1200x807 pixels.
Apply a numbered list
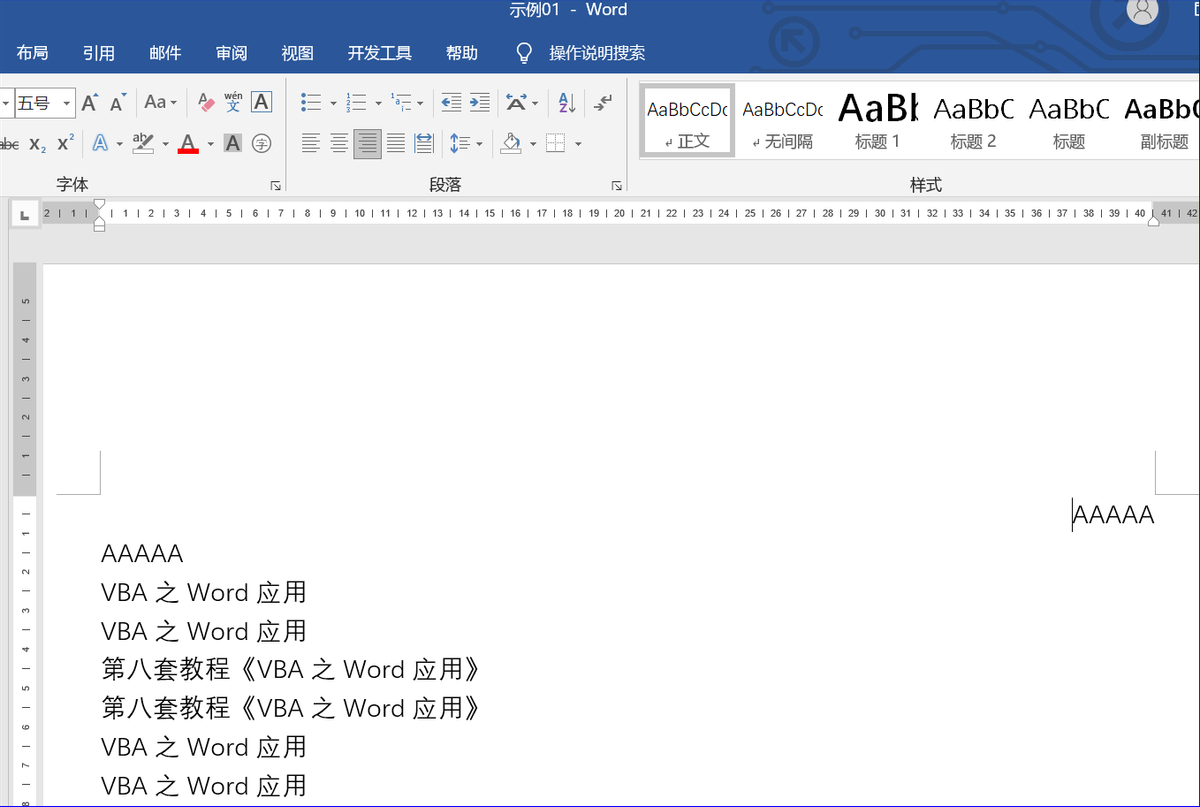click(x=355, y=102)
